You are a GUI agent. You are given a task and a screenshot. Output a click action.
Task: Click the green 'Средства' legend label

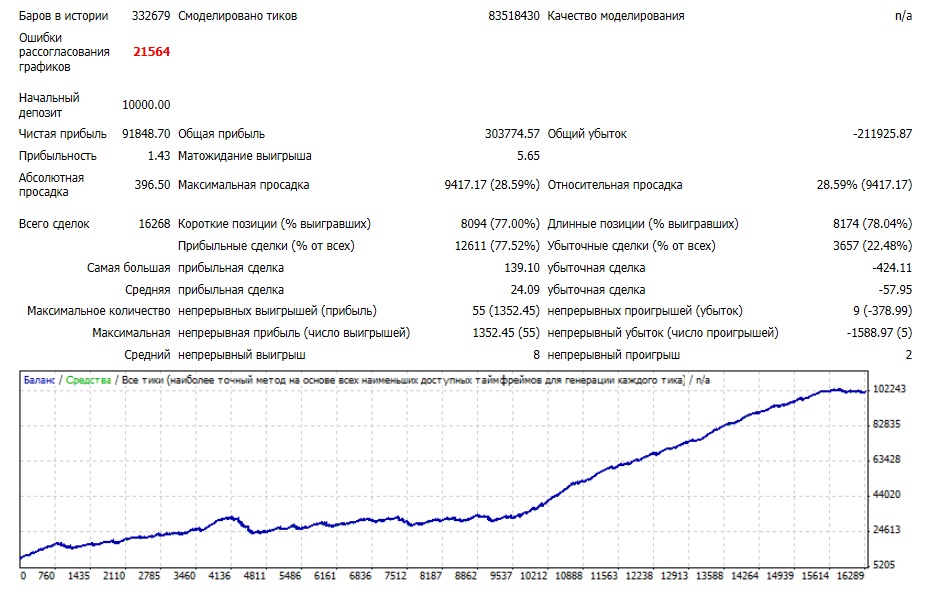pyautogui.click(x=88, y=380)
